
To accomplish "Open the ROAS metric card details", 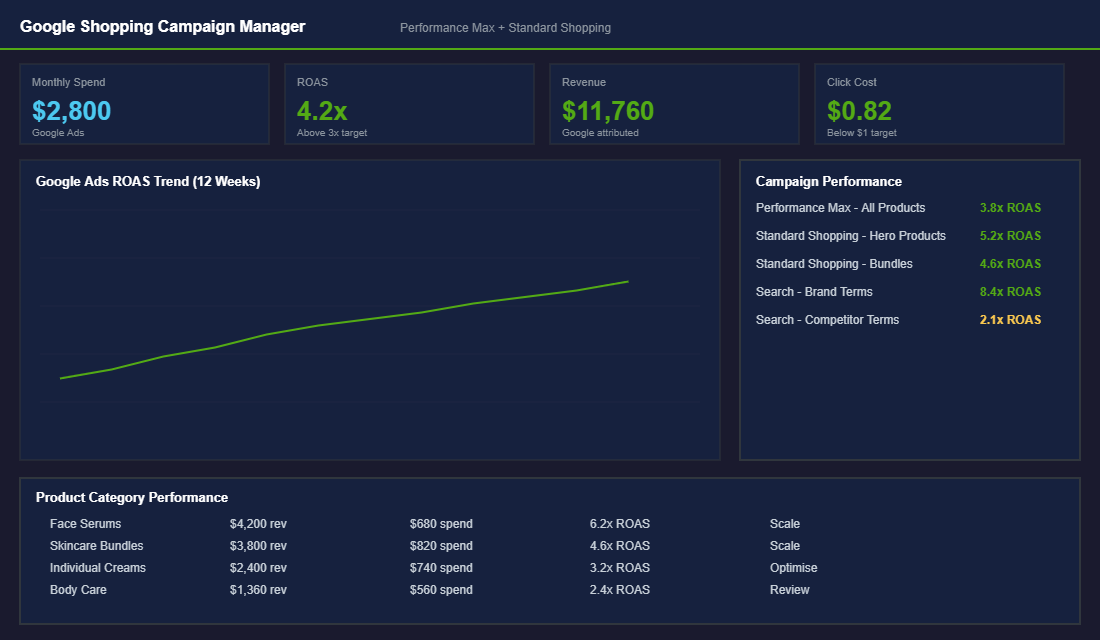I will point(409,103).
